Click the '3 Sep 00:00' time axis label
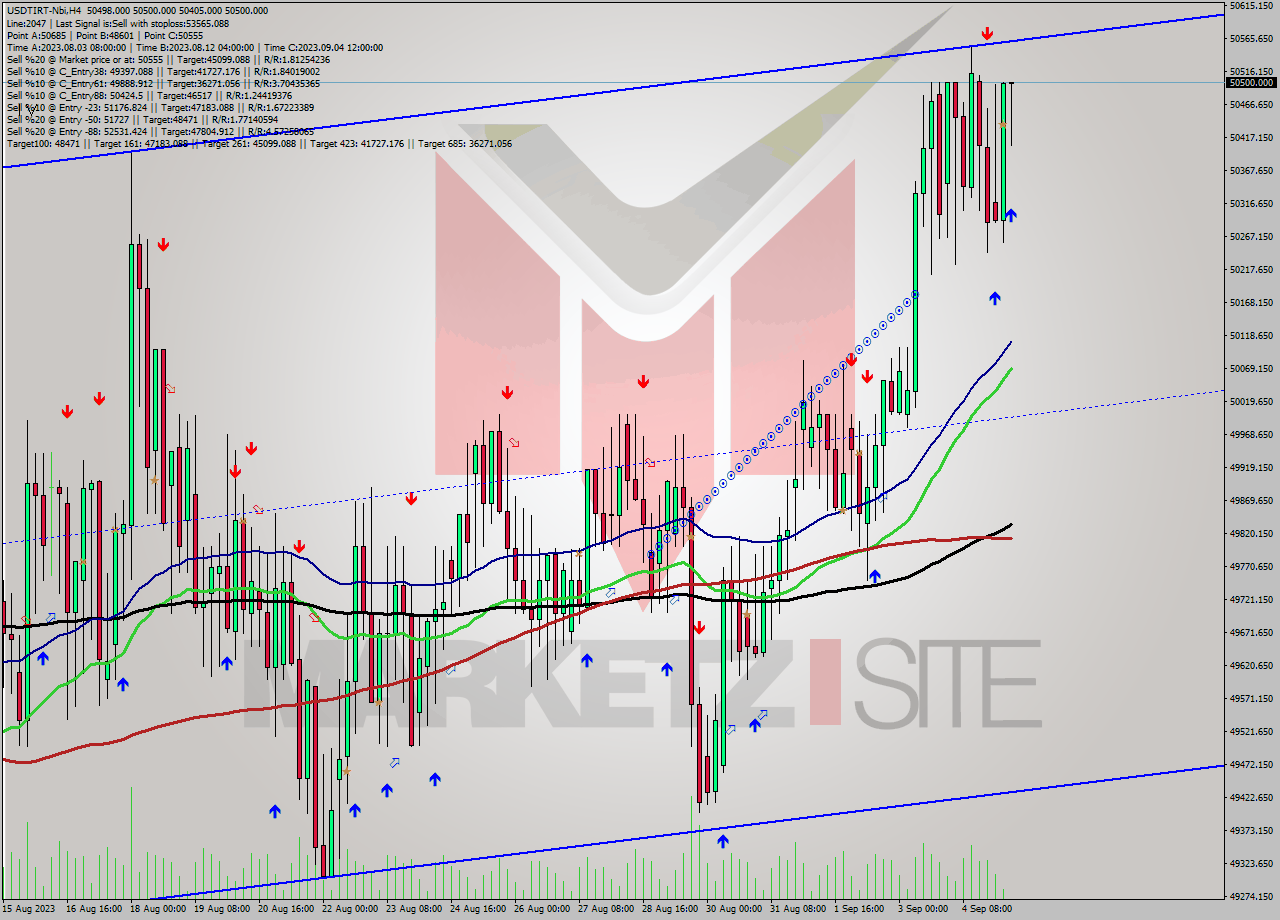Screen dimensions: 1280x920 point(923,909)
